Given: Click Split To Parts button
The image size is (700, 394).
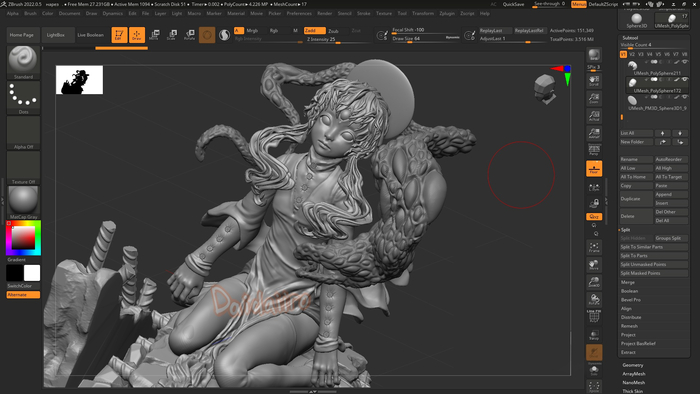Looking at the screenshot, I should tap(654, 256).
